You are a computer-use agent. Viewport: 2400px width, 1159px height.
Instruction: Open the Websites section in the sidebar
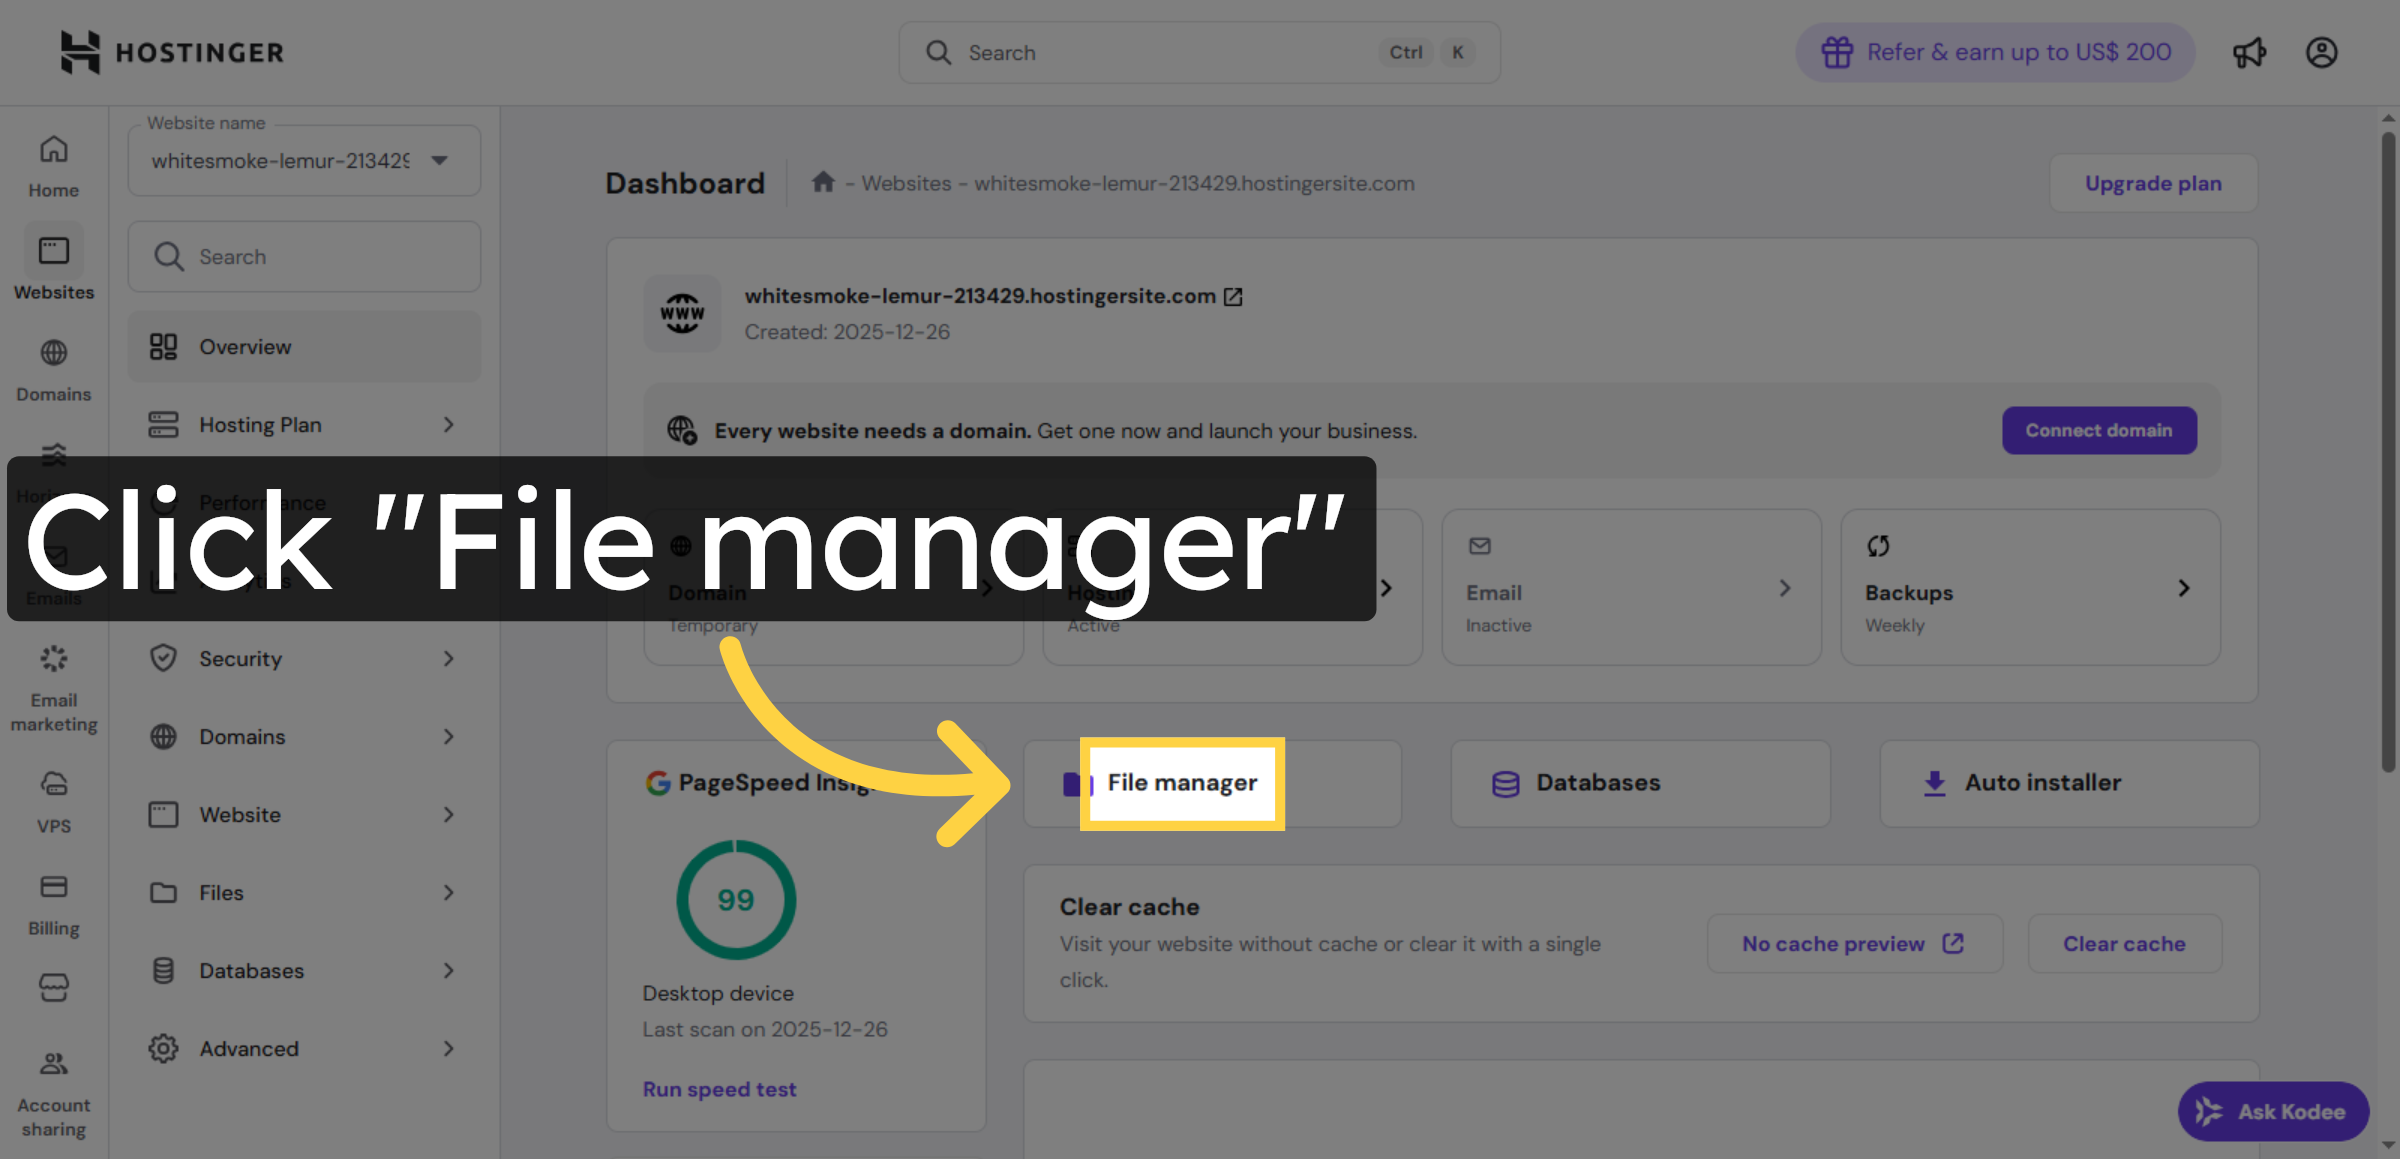(x=54, y=262)
